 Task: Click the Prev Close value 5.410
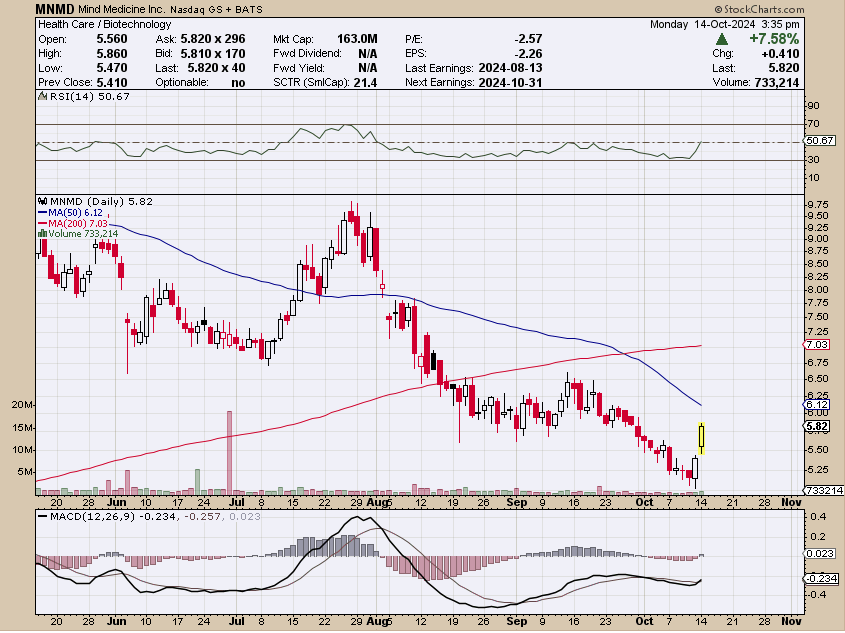pos(112,82)
